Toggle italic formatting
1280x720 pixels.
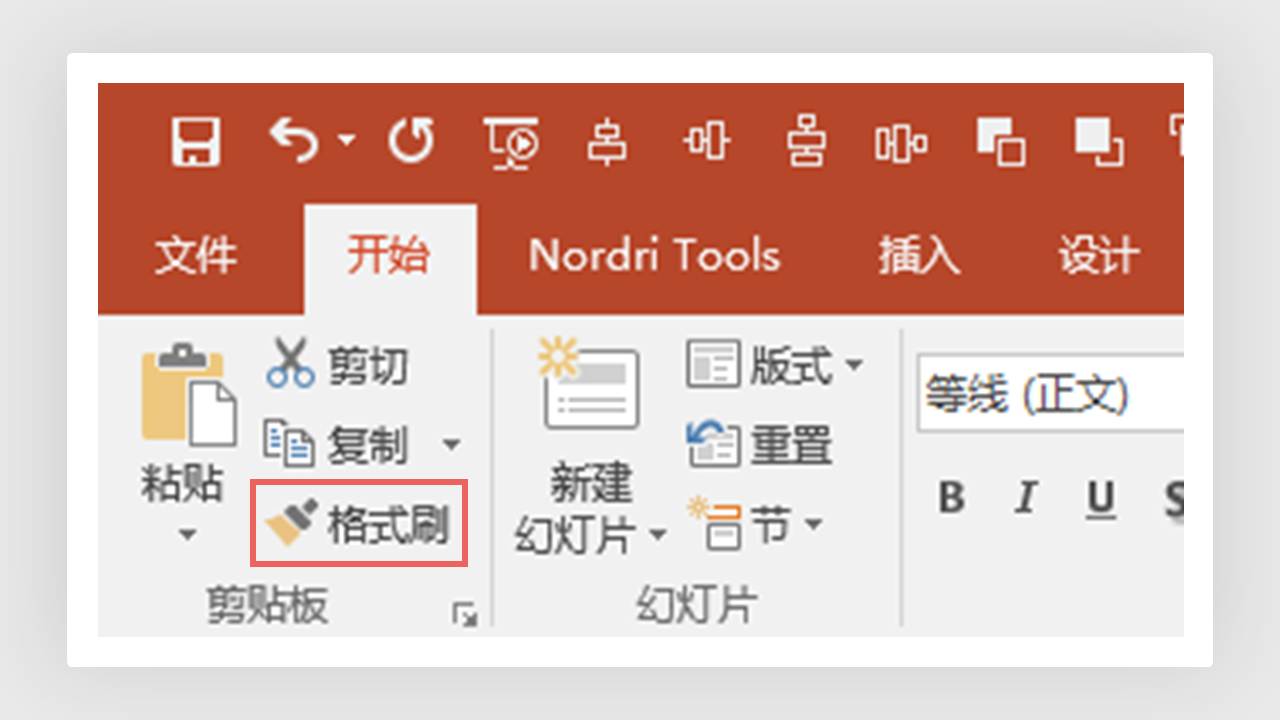pos(1024,497)
